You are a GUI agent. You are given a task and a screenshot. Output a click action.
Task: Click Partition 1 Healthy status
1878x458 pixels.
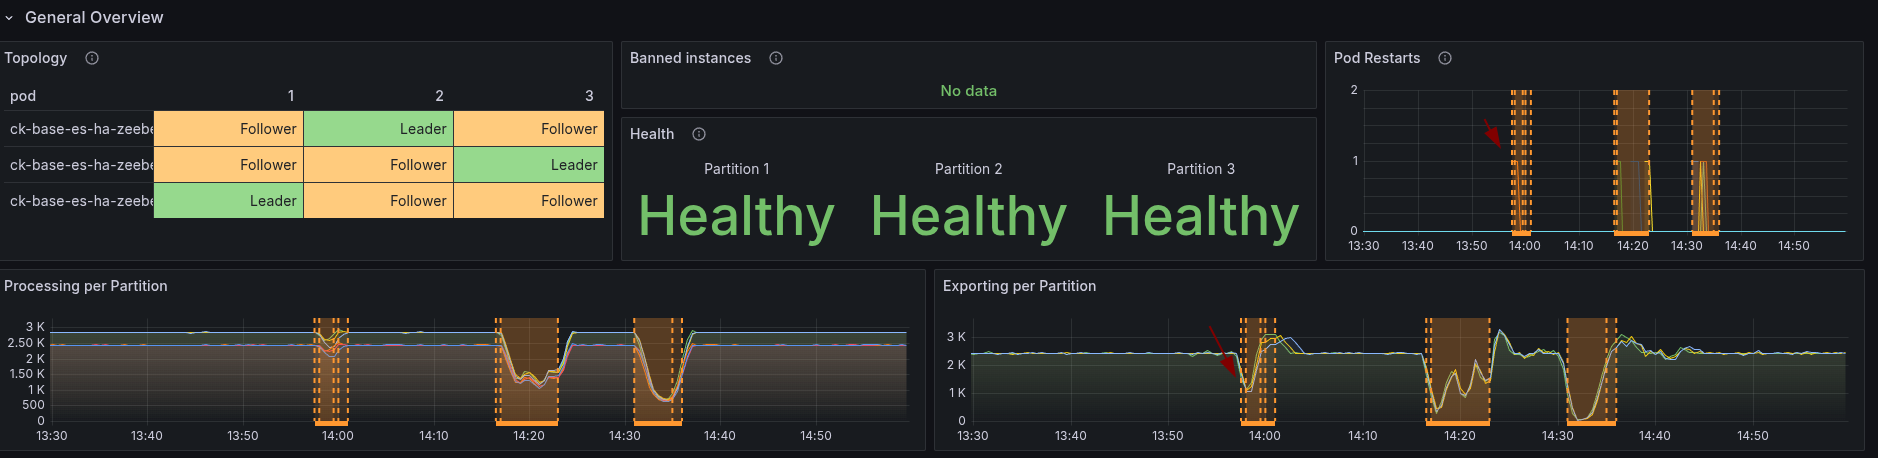click(x=737, y=217)
